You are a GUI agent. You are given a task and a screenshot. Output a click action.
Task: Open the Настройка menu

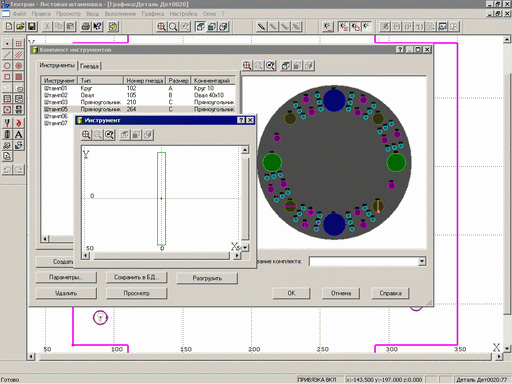(183, 14)
